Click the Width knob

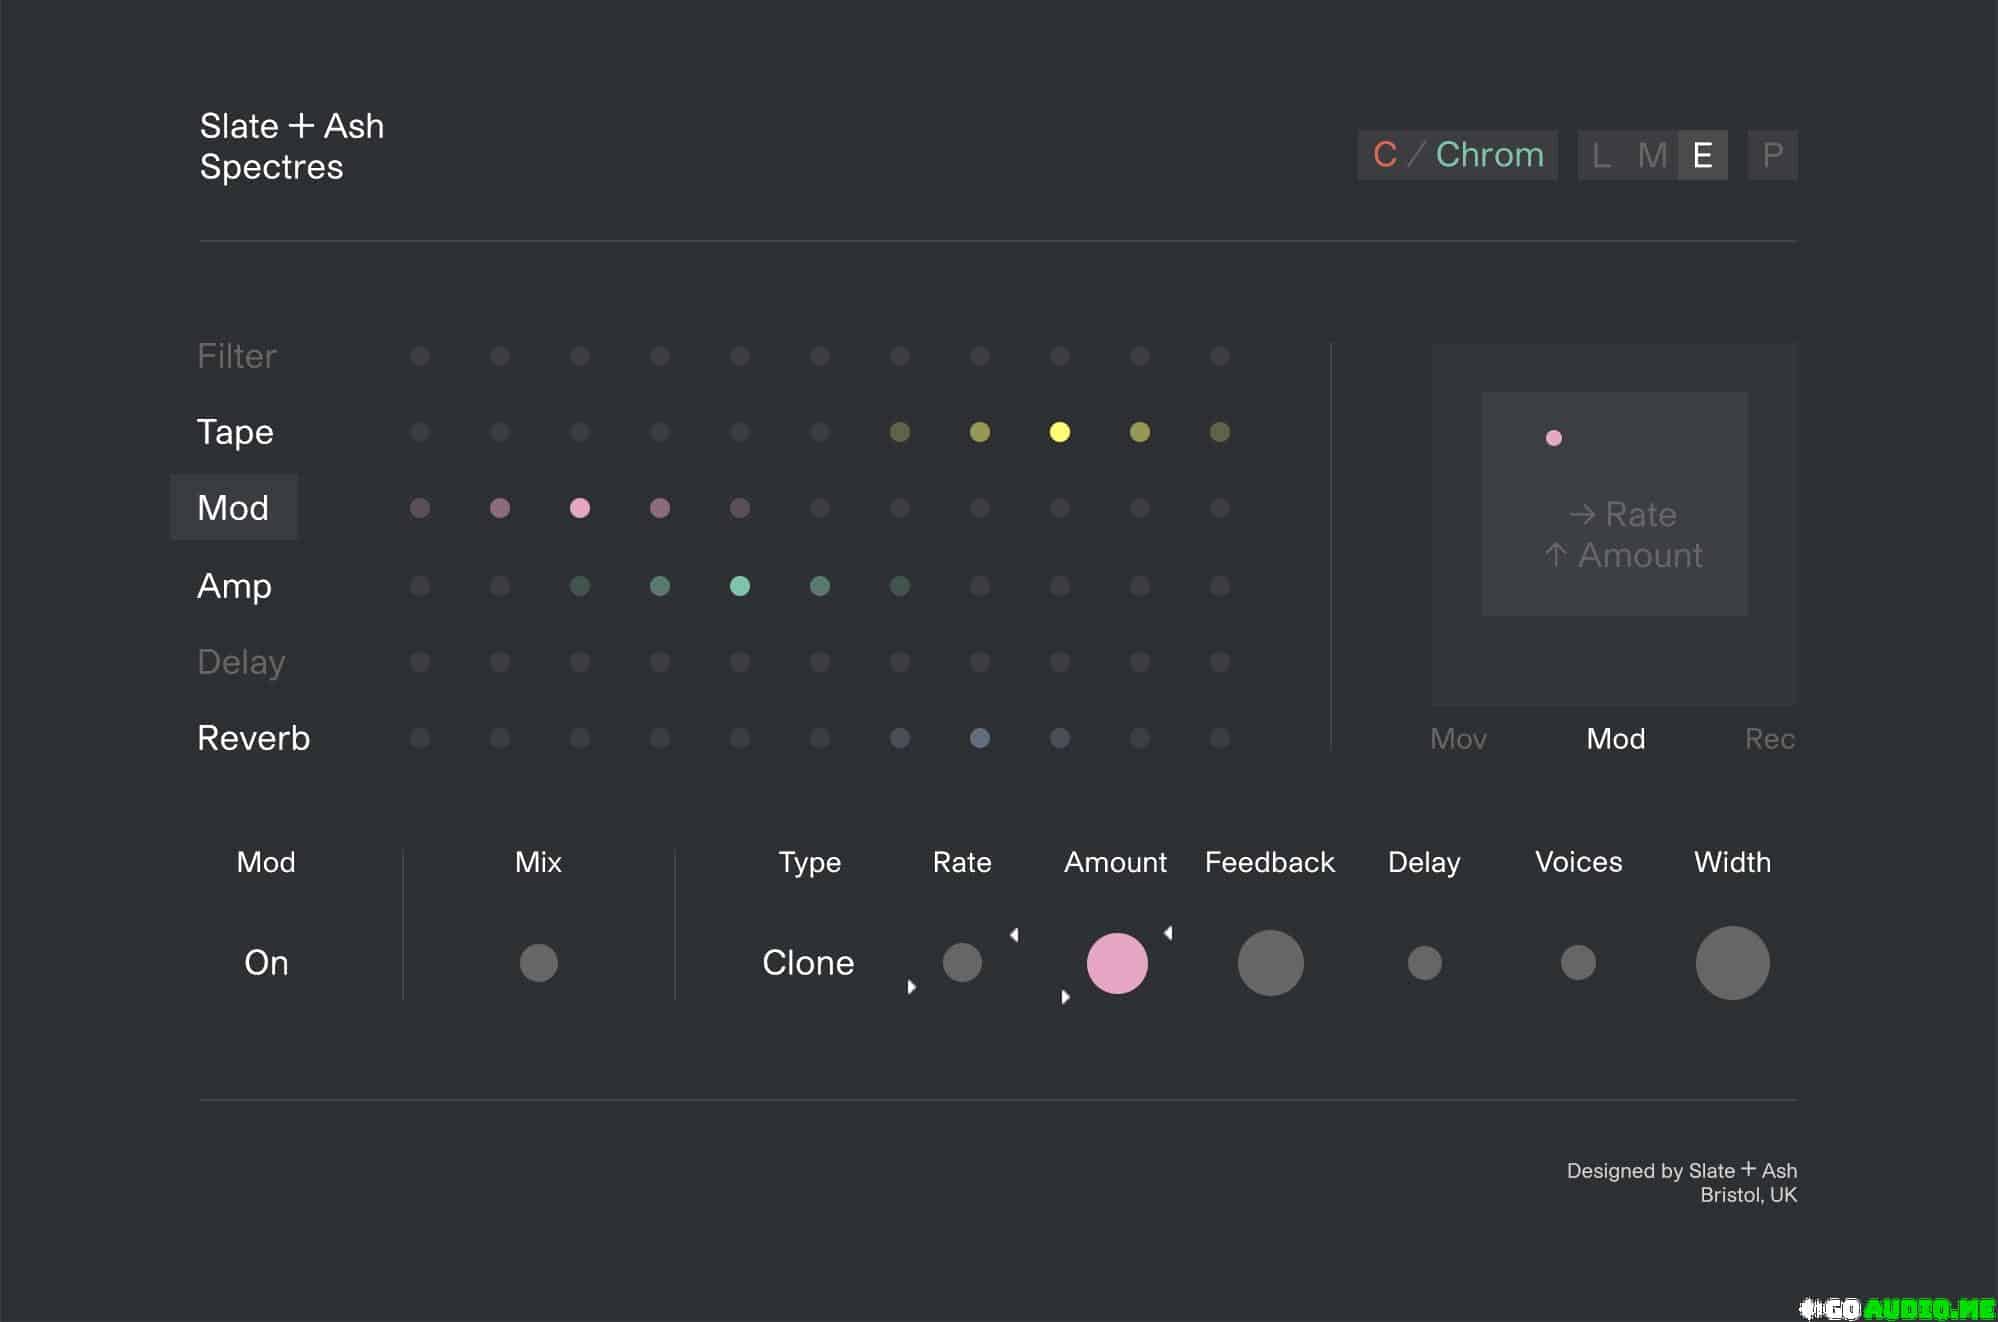coord(1732,963)
